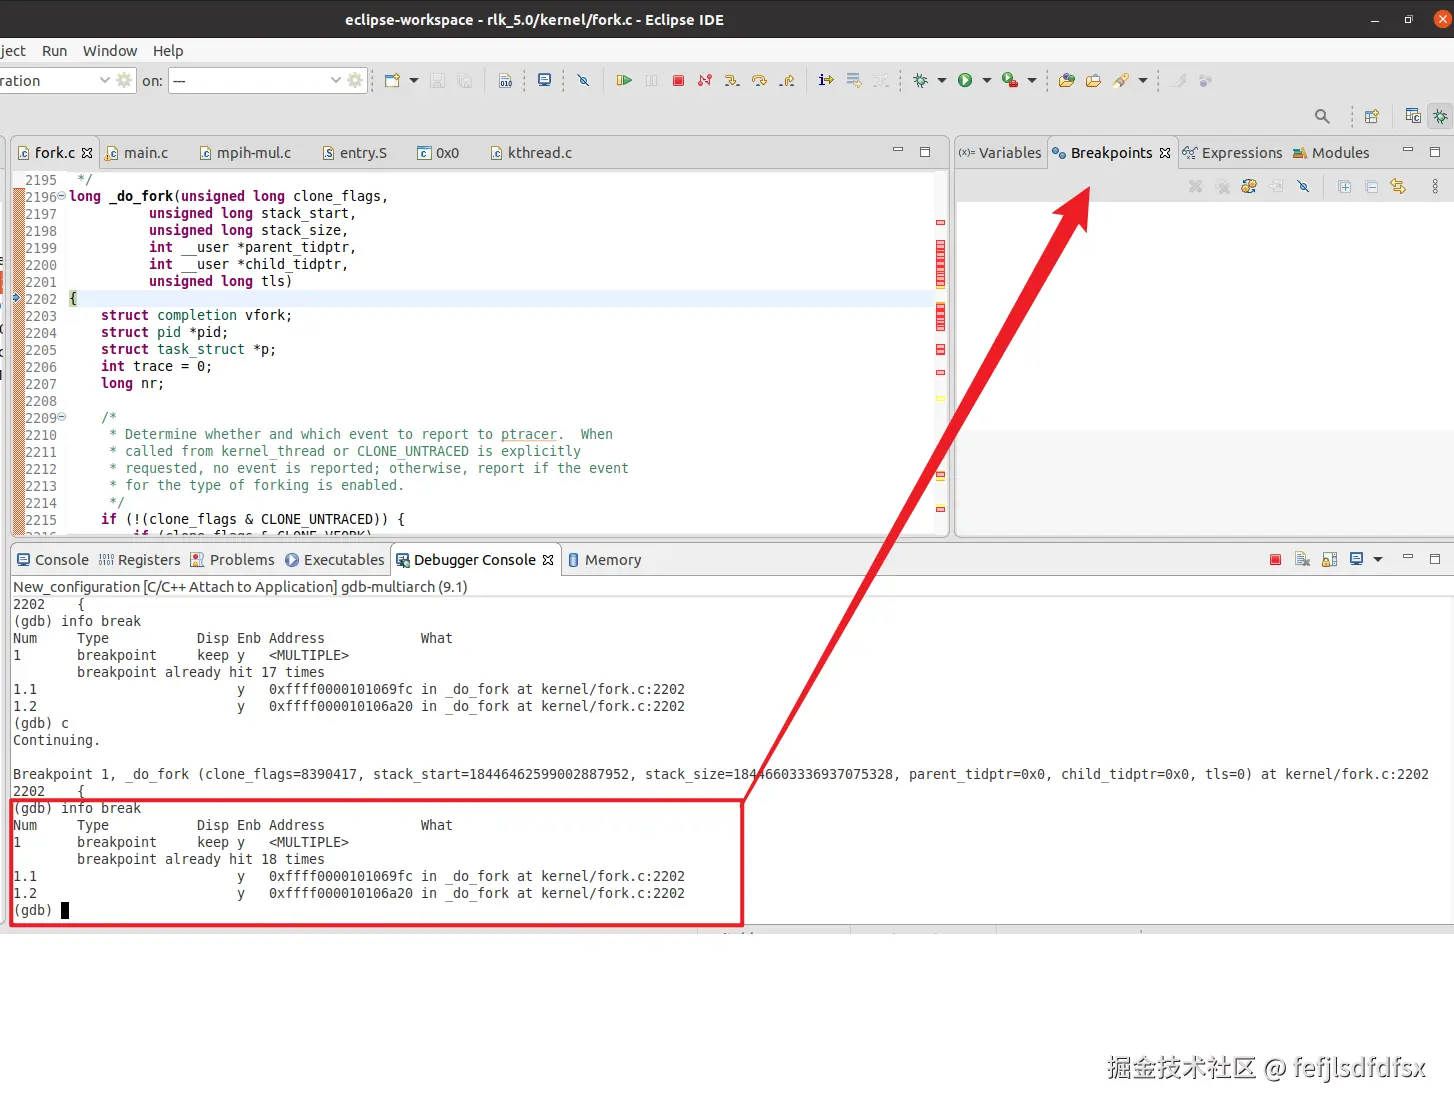Image resolution: width=1454 pixels, height=1111 pixels.
Task: Toggle Scroll Lock in Debugger Console
Action: tap(1329, 559)
